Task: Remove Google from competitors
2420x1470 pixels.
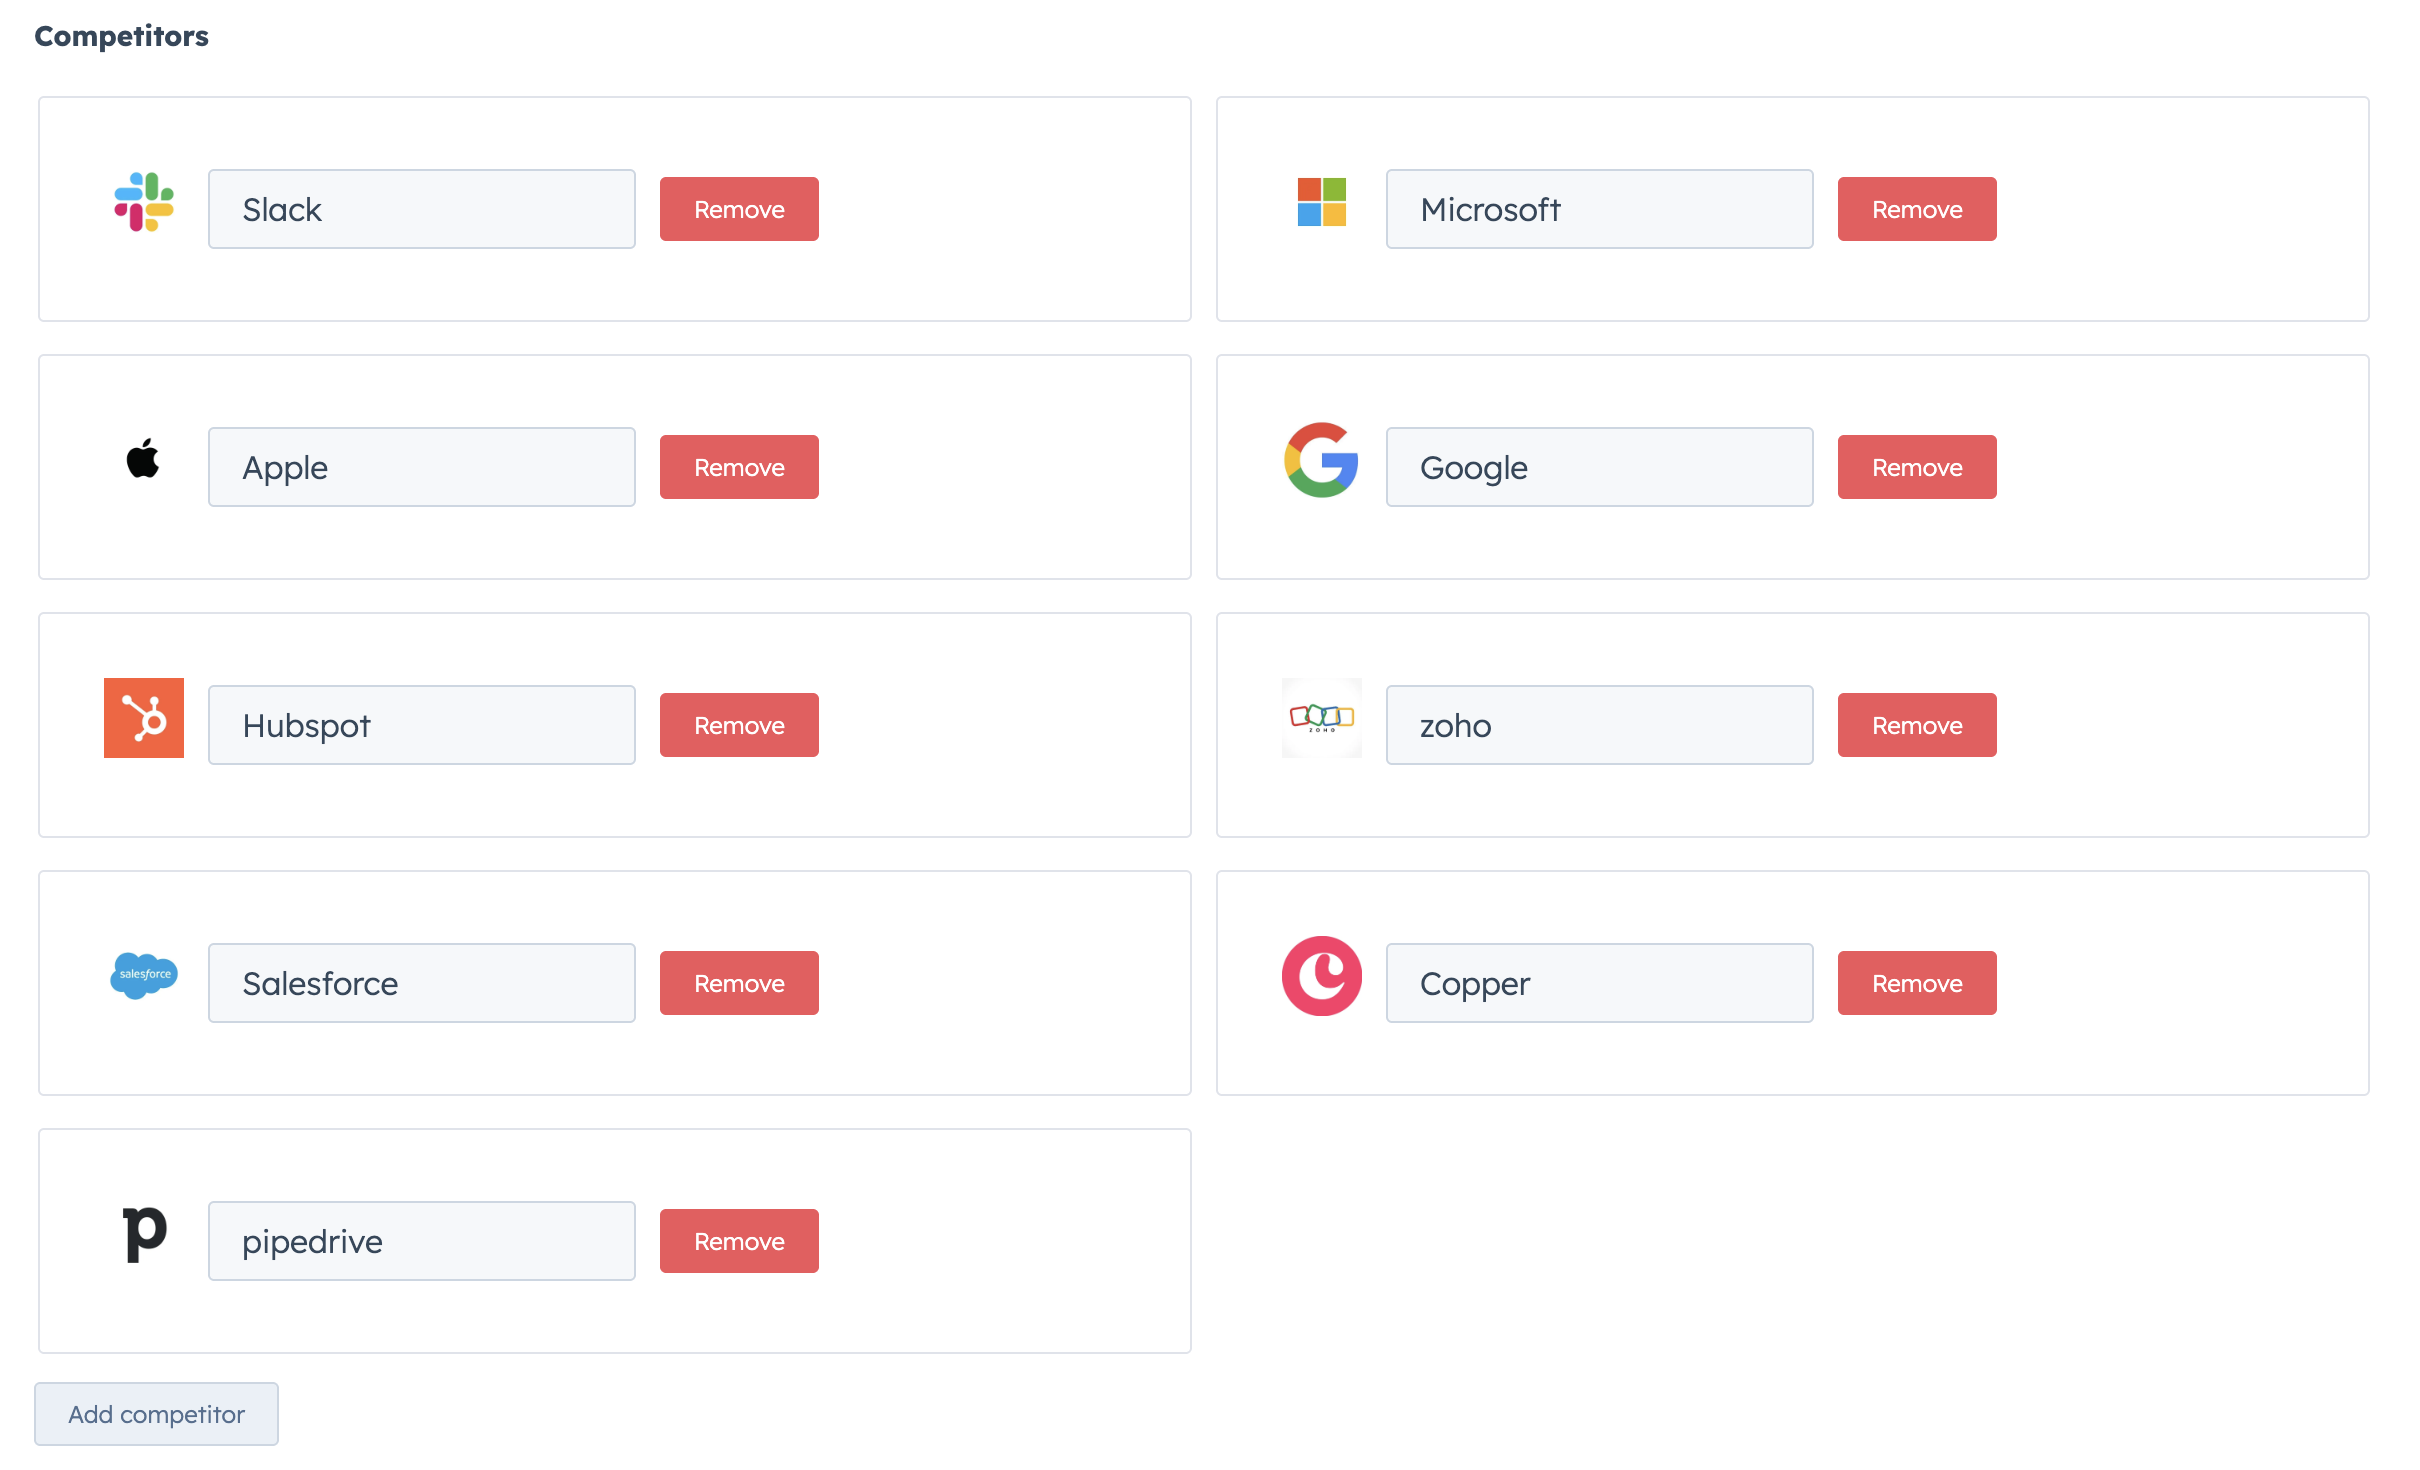Action: [x=1916, y=466]
